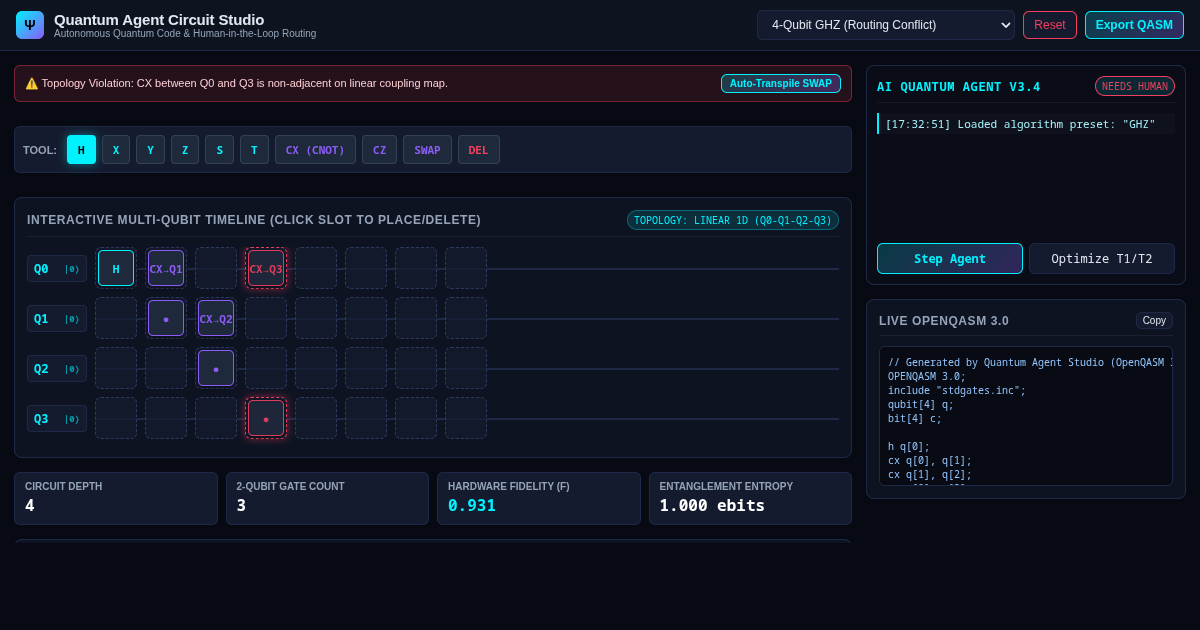Click the Entanglement Entropy 1.000 ebits value
This screenshot has width=1200, height=630.
tap(712, 505)
